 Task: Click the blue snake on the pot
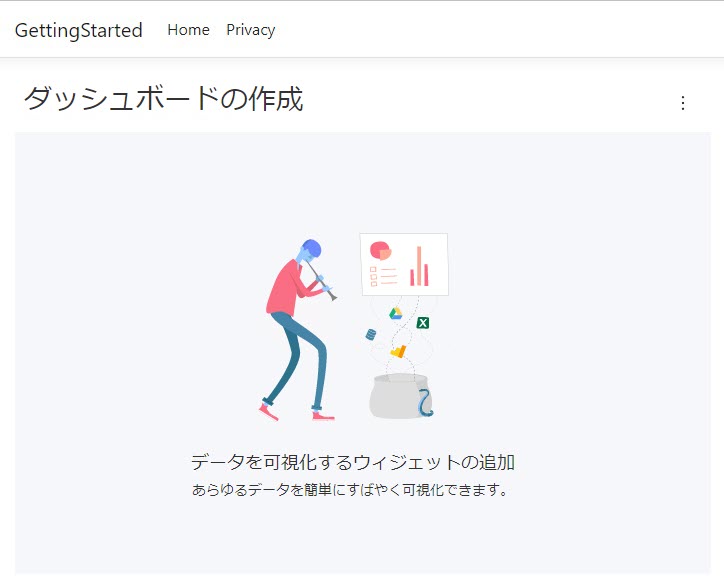425,402
